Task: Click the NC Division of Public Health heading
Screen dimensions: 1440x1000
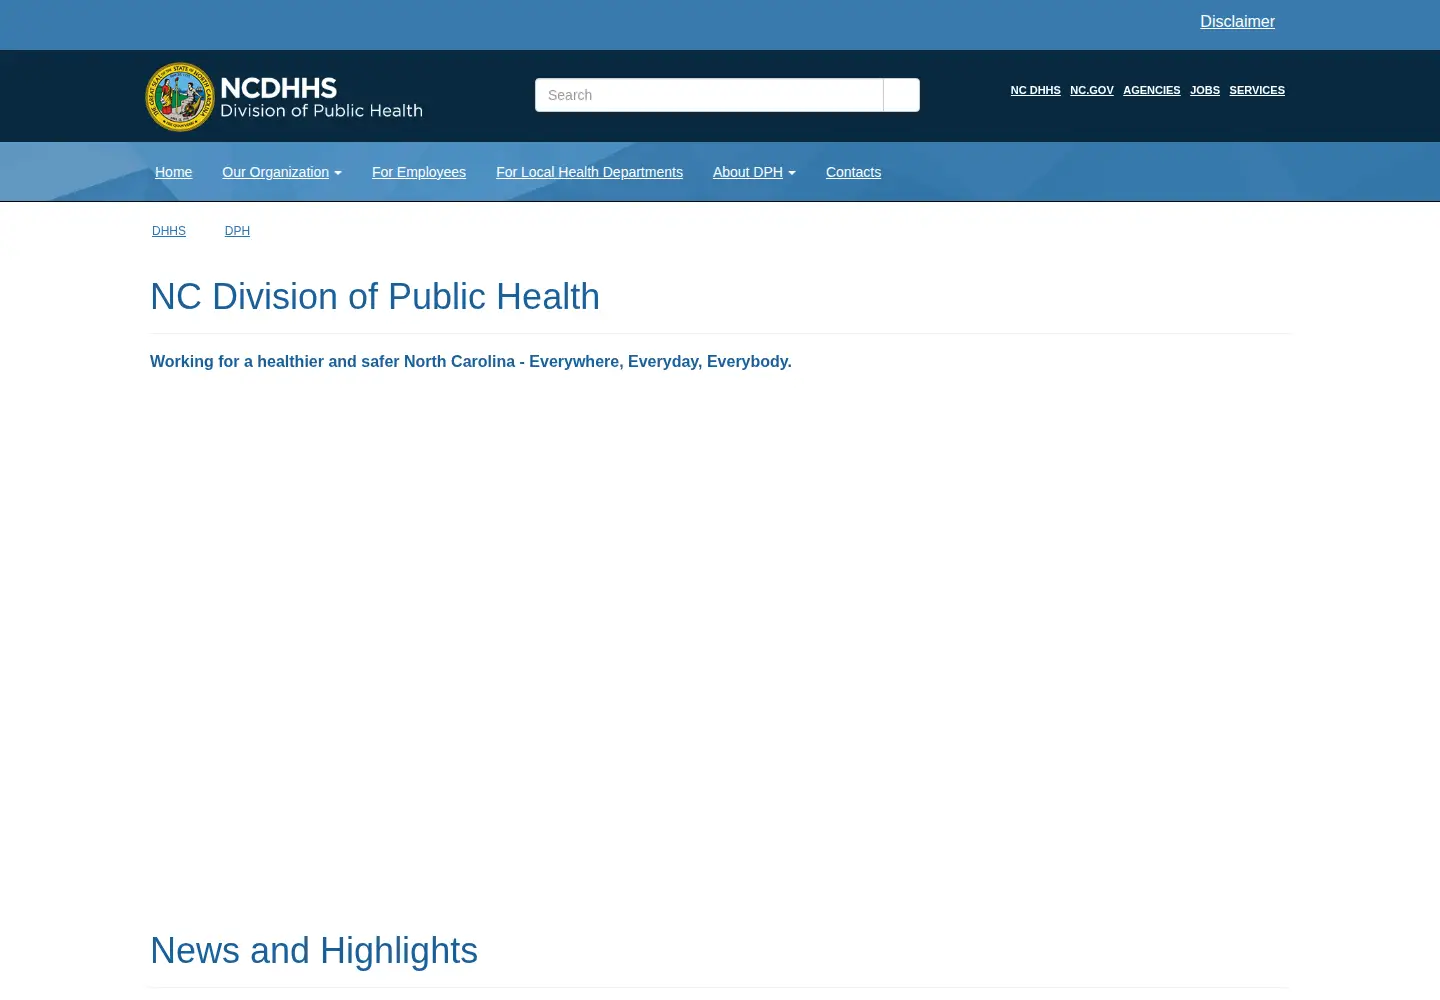Action: (375, 297)
